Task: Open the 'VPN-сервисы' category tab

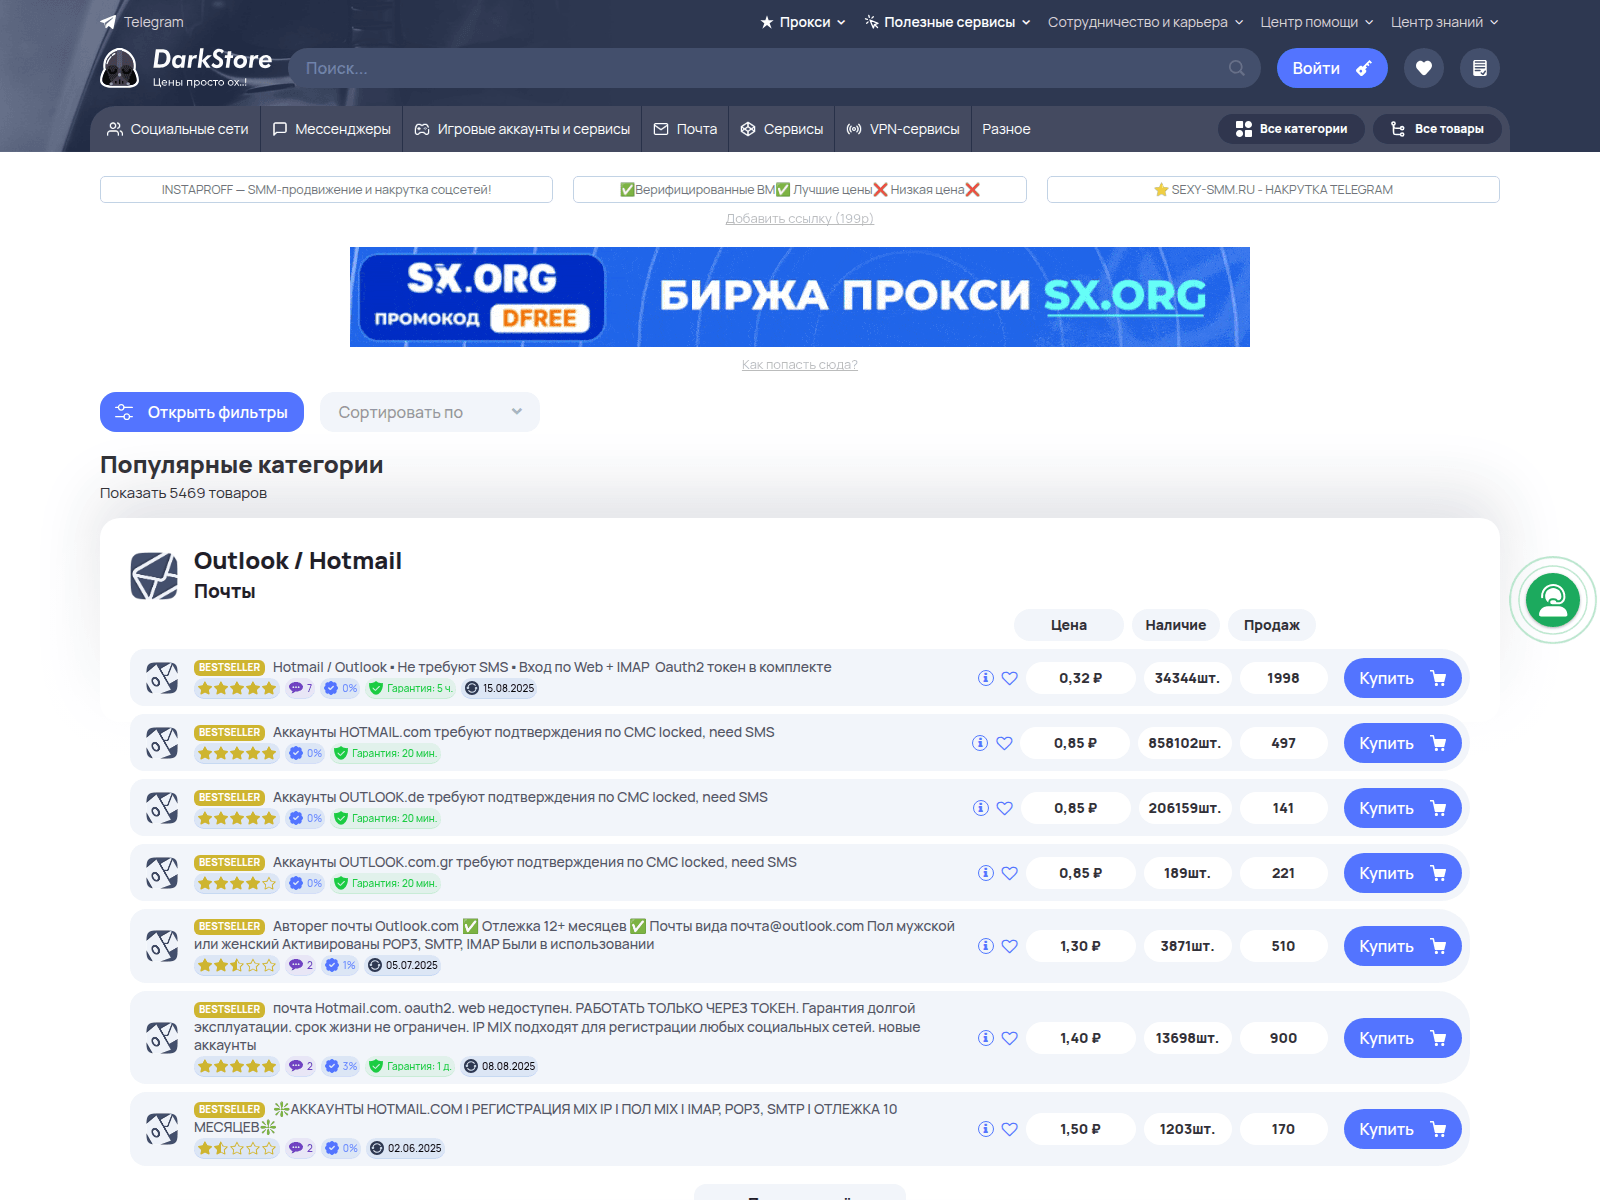Action: point(903,129)
